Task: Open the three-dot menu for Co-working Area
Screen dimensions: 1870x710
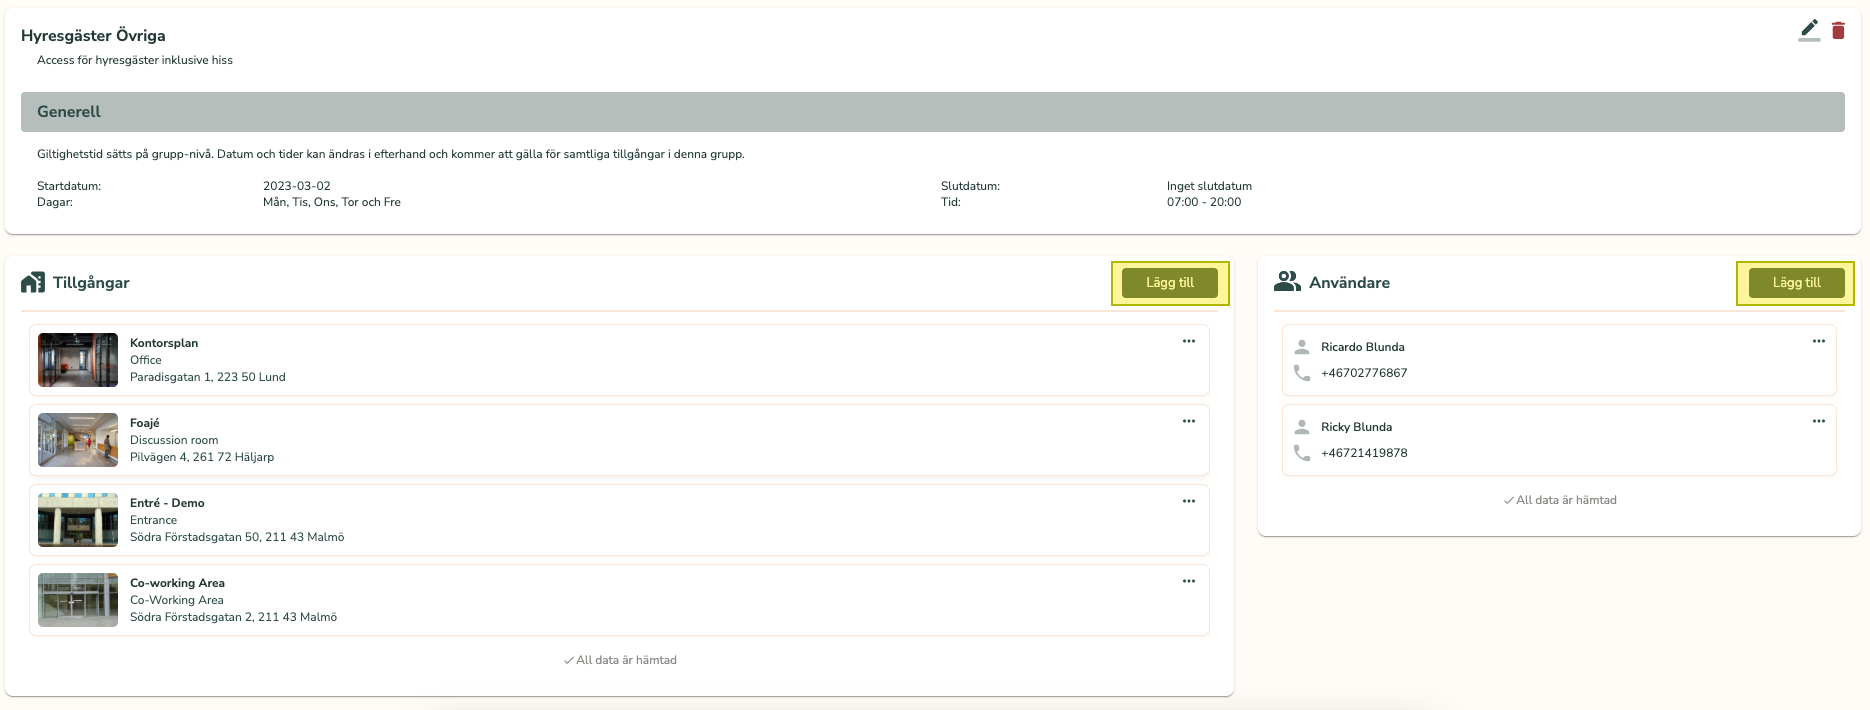Action: (1188, 581)
